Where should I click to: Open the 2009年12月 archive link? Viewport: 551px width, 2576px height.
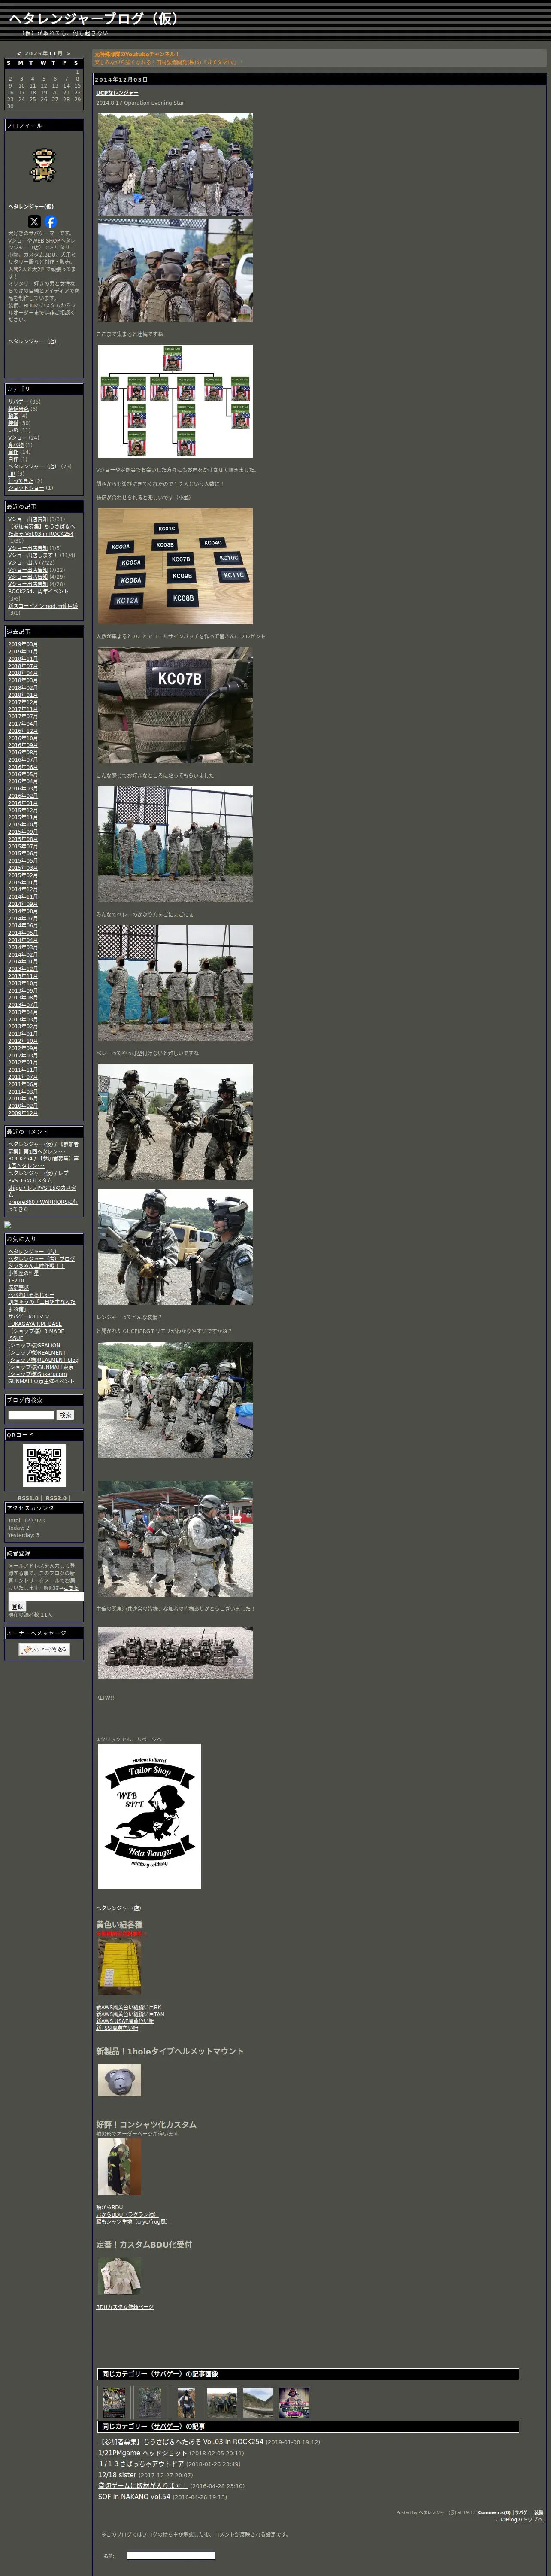click(x=23, y=1112)
